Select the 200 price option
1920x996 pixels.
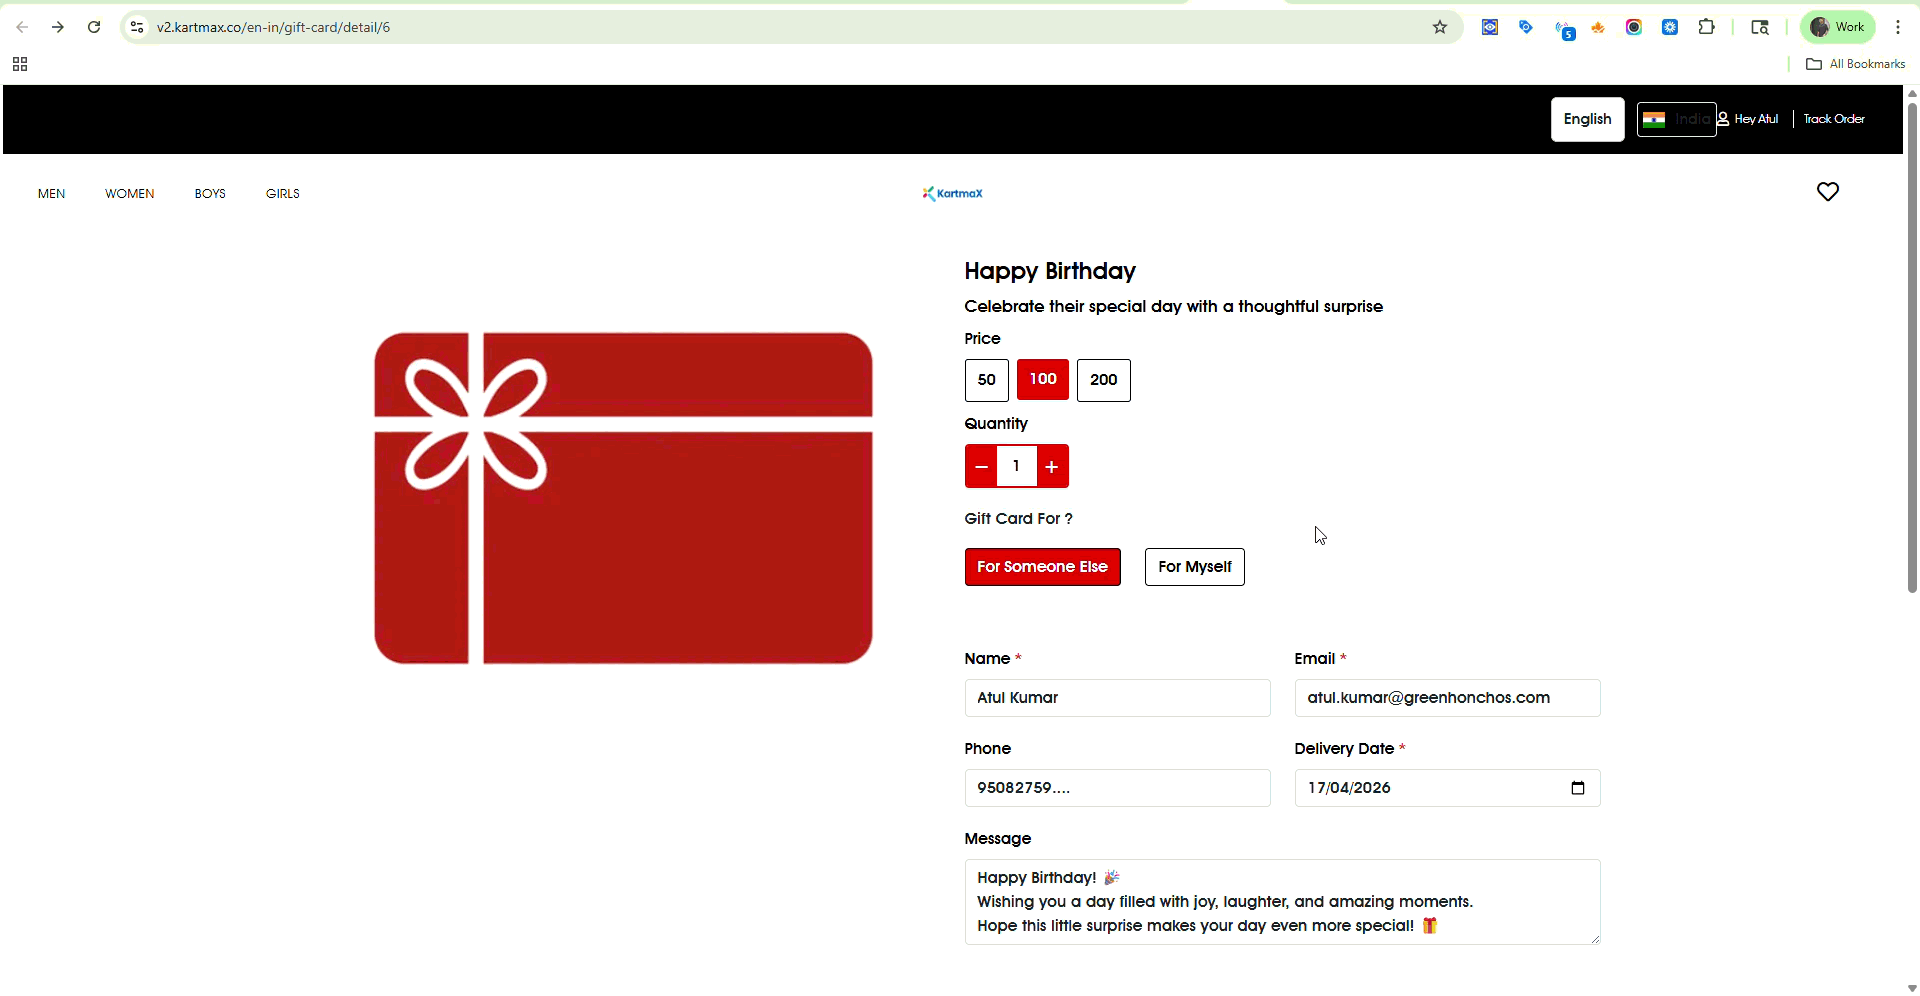[x=1103, y=380]
